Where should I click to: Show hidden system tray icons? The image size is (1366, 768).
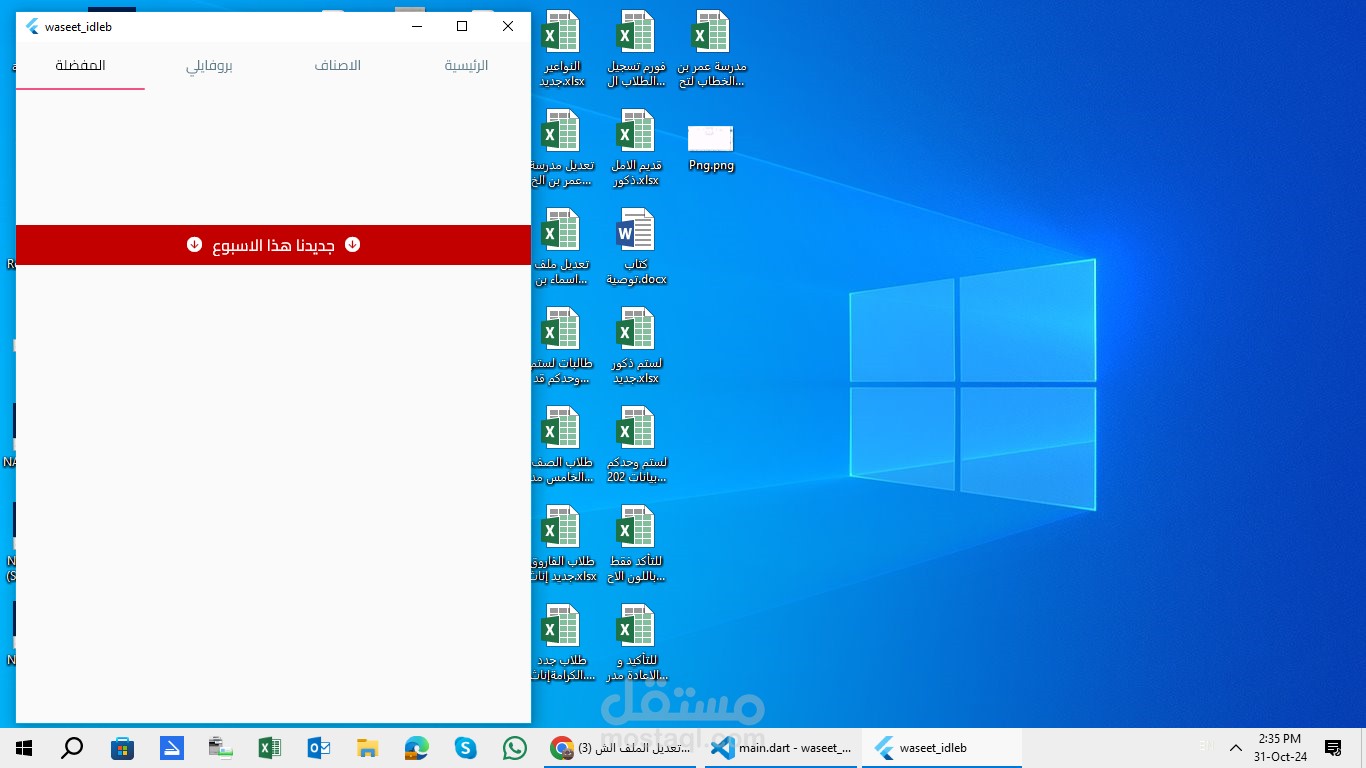click(1236, 748)
